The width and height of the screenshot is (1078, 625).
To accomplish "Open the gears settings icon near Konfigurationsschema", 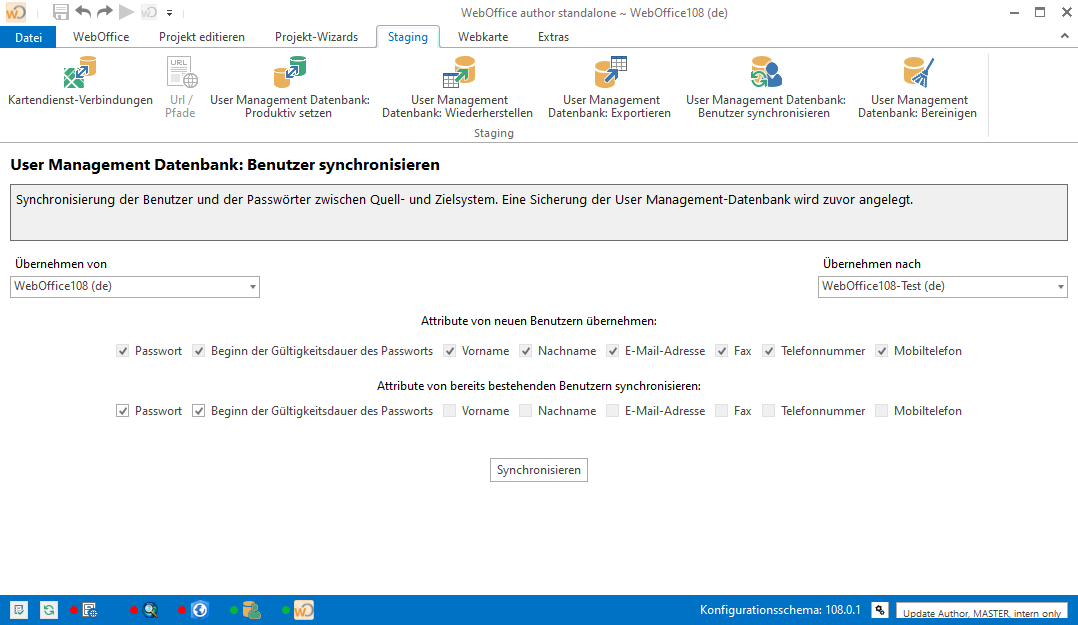I will pos(879,609).
